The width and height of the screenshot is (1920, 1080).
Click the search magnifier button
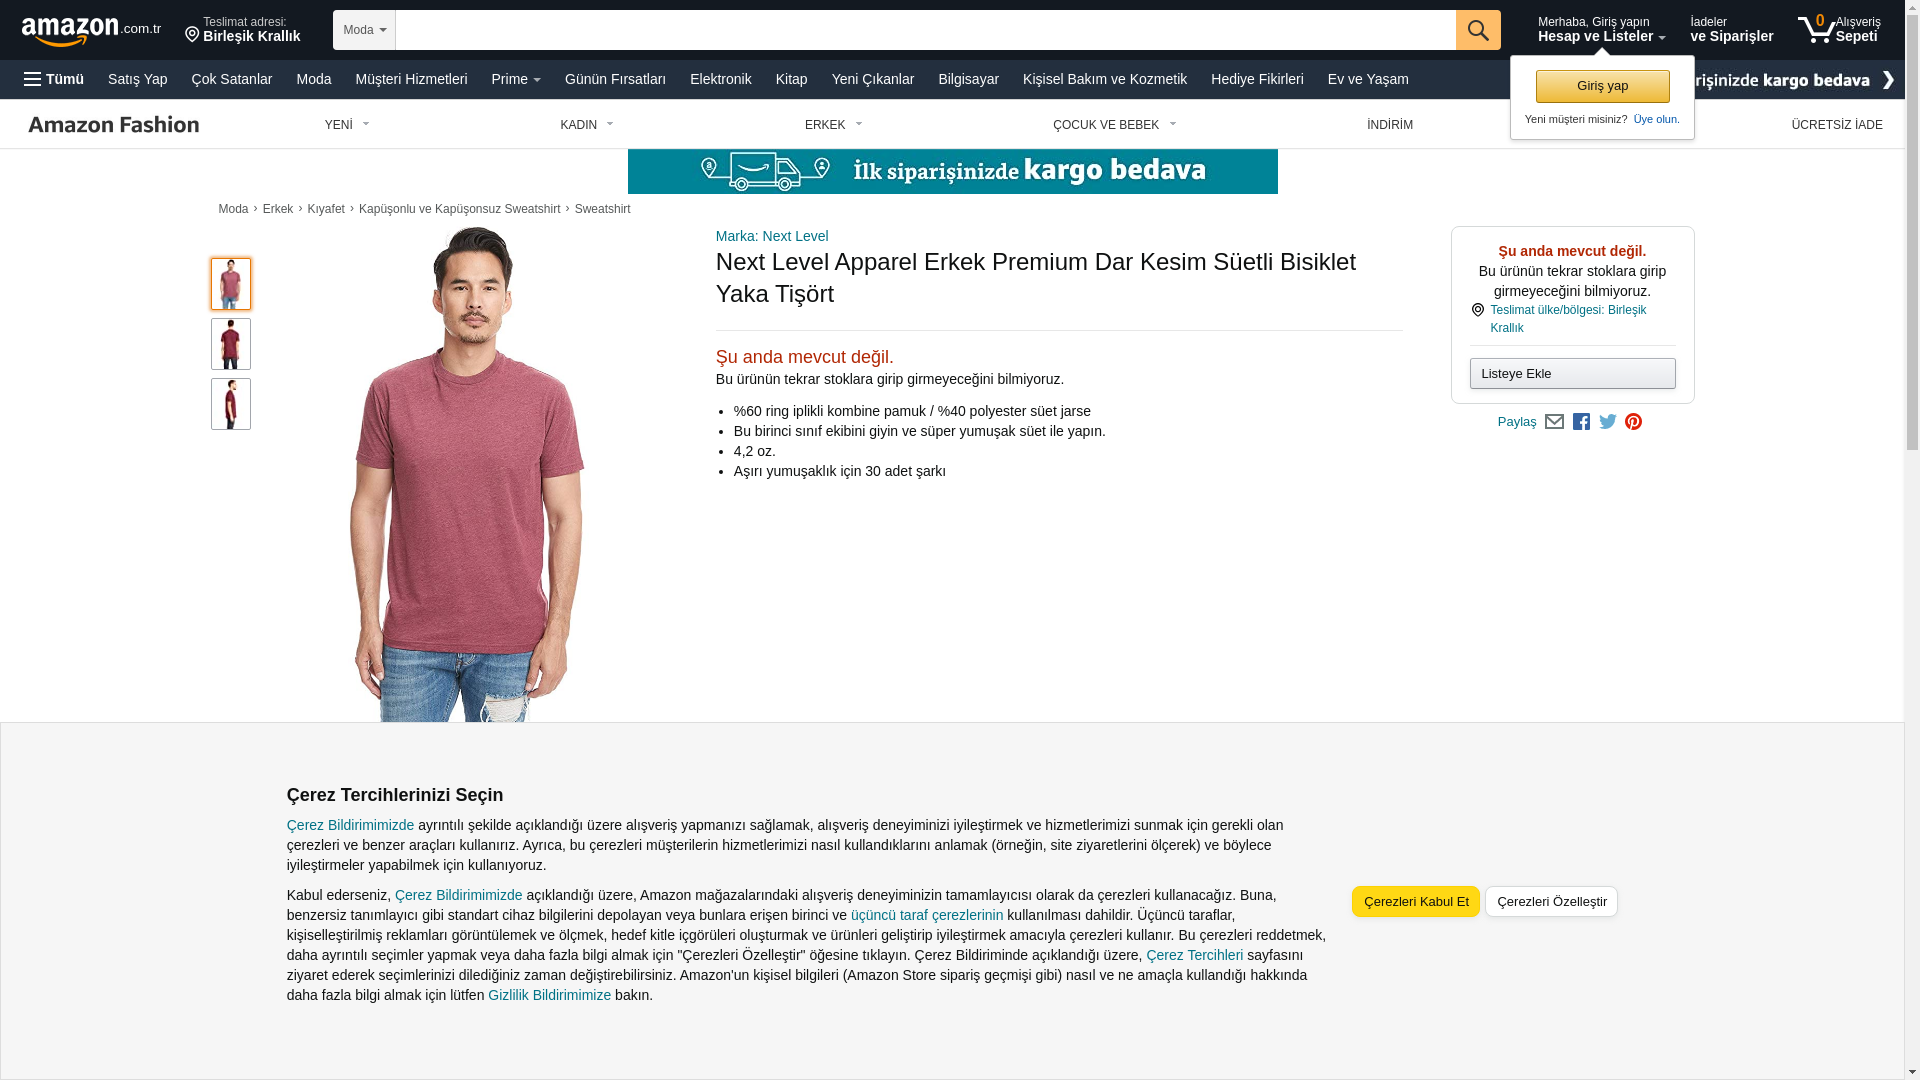(1478, 30)
